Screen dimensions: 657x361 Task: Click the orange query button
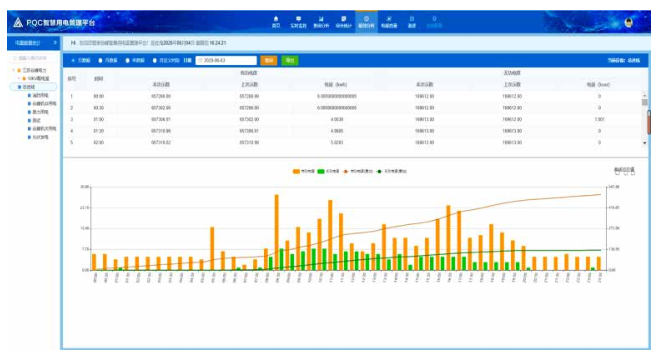(269, 61)
